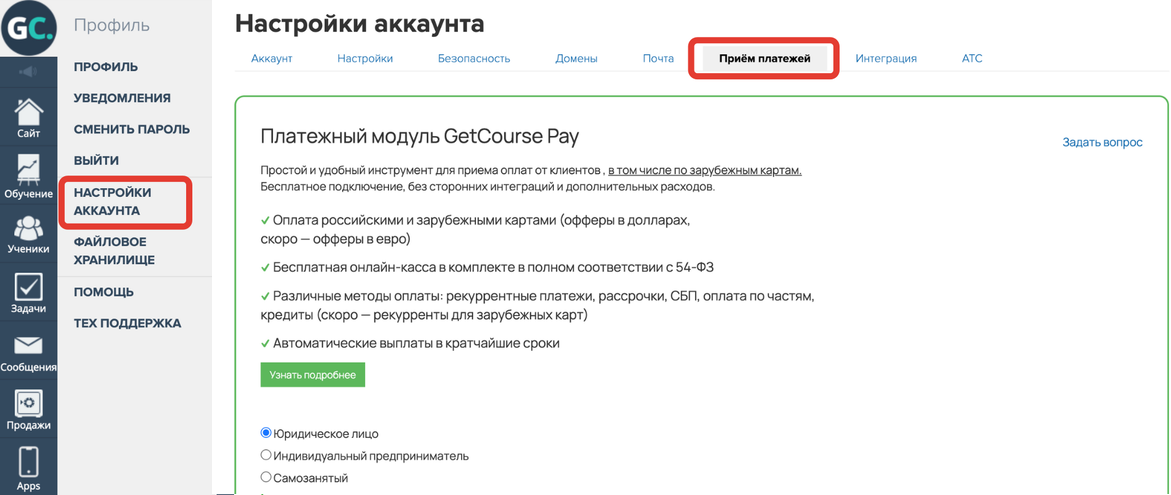The height and width of the screenshot is (495, 1171).
Task: Click the GetCourse GC logo
Action: coord(28,28)
